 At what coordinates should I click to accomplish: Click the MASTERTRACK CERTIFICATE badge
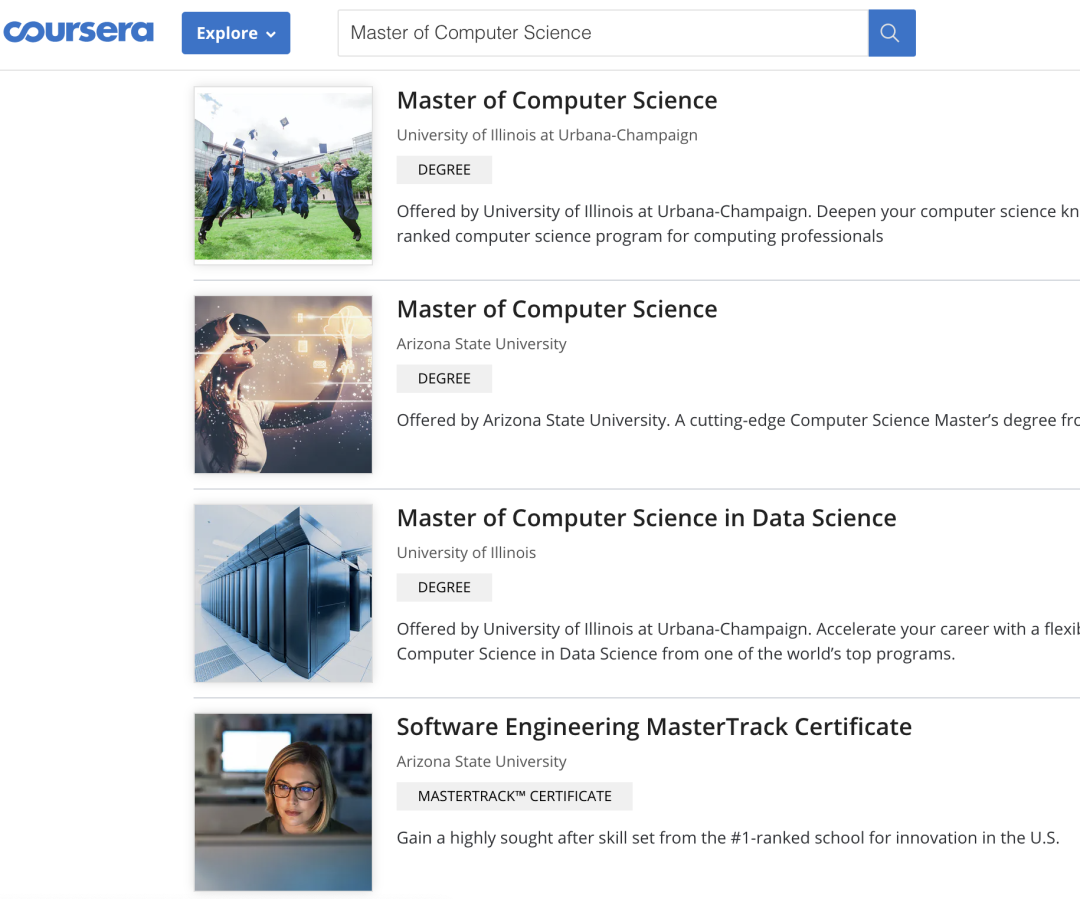[x=514, y=796]
